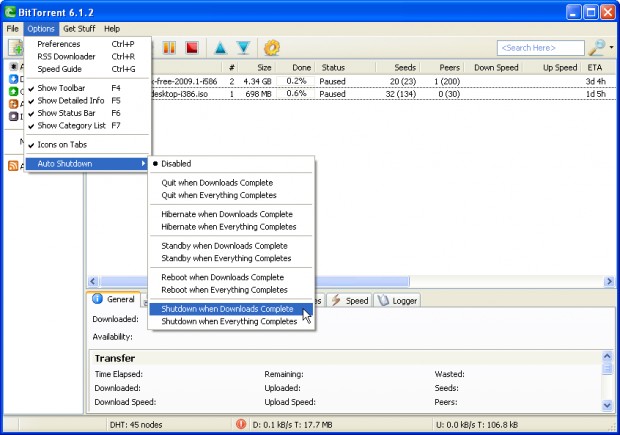The height and width of the screenshot is (435, 620).
Task: Open Preferences via the gear toolbar icon
Action: (x=272, y=48)
